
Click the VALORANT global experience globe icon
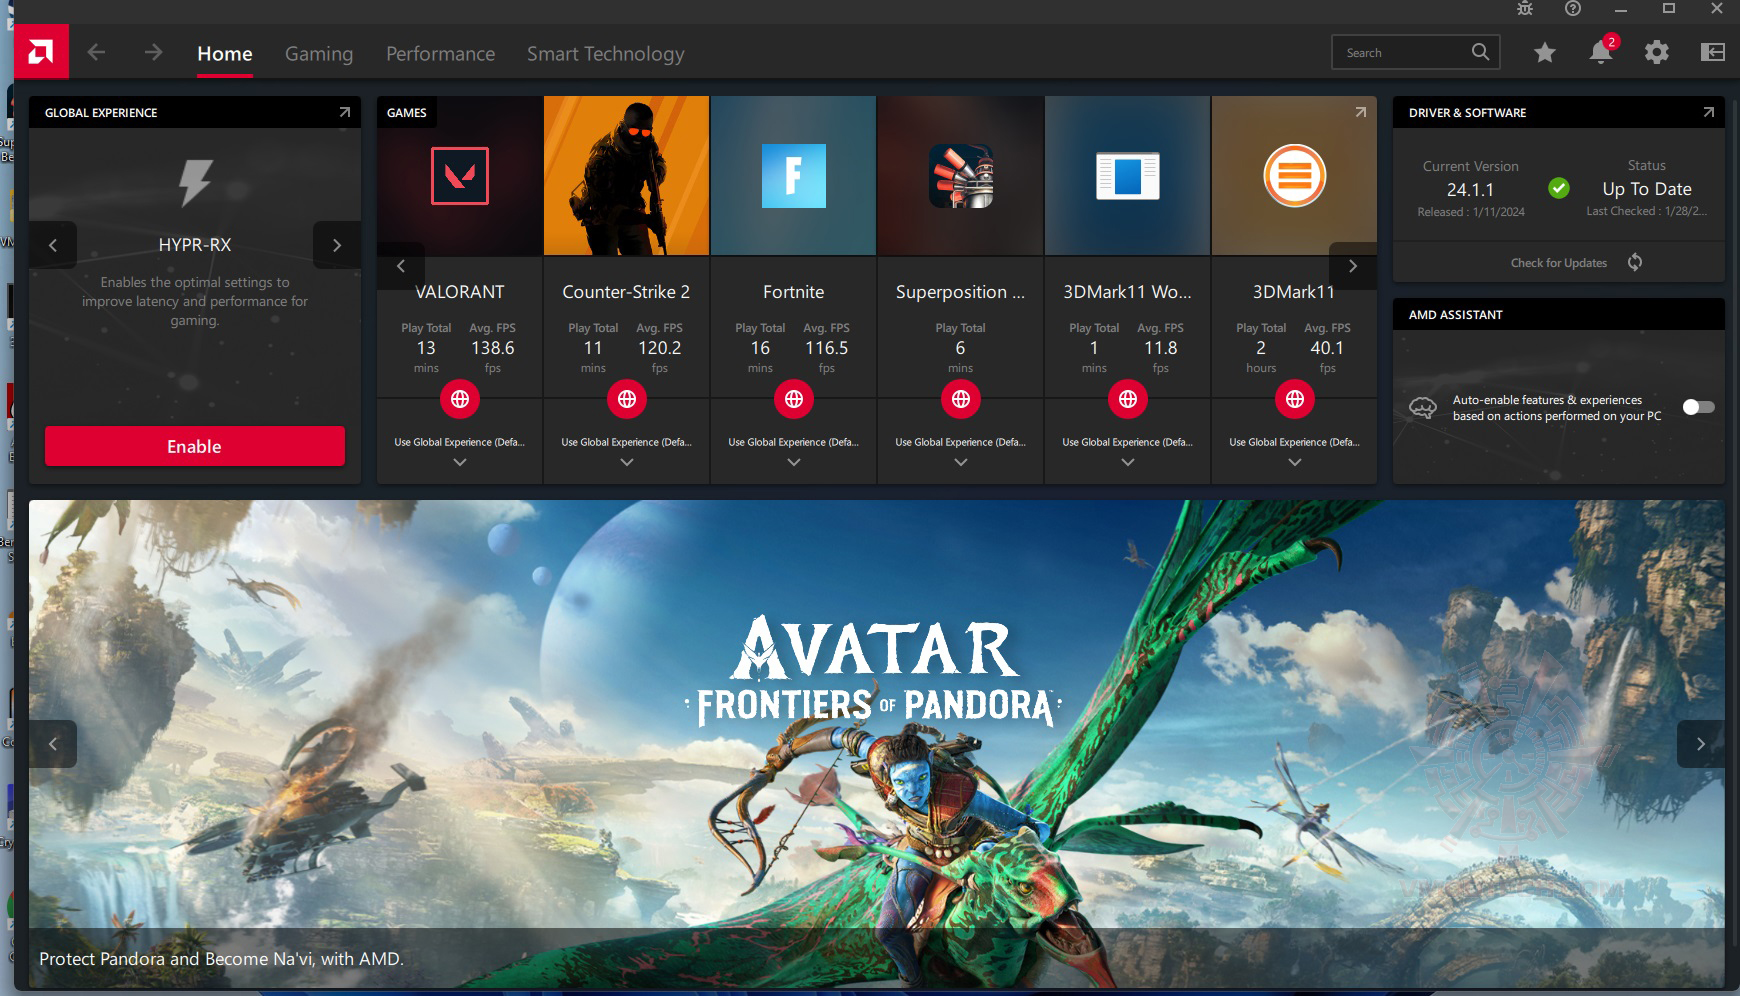pyautogui.click(x=460, y=399)
